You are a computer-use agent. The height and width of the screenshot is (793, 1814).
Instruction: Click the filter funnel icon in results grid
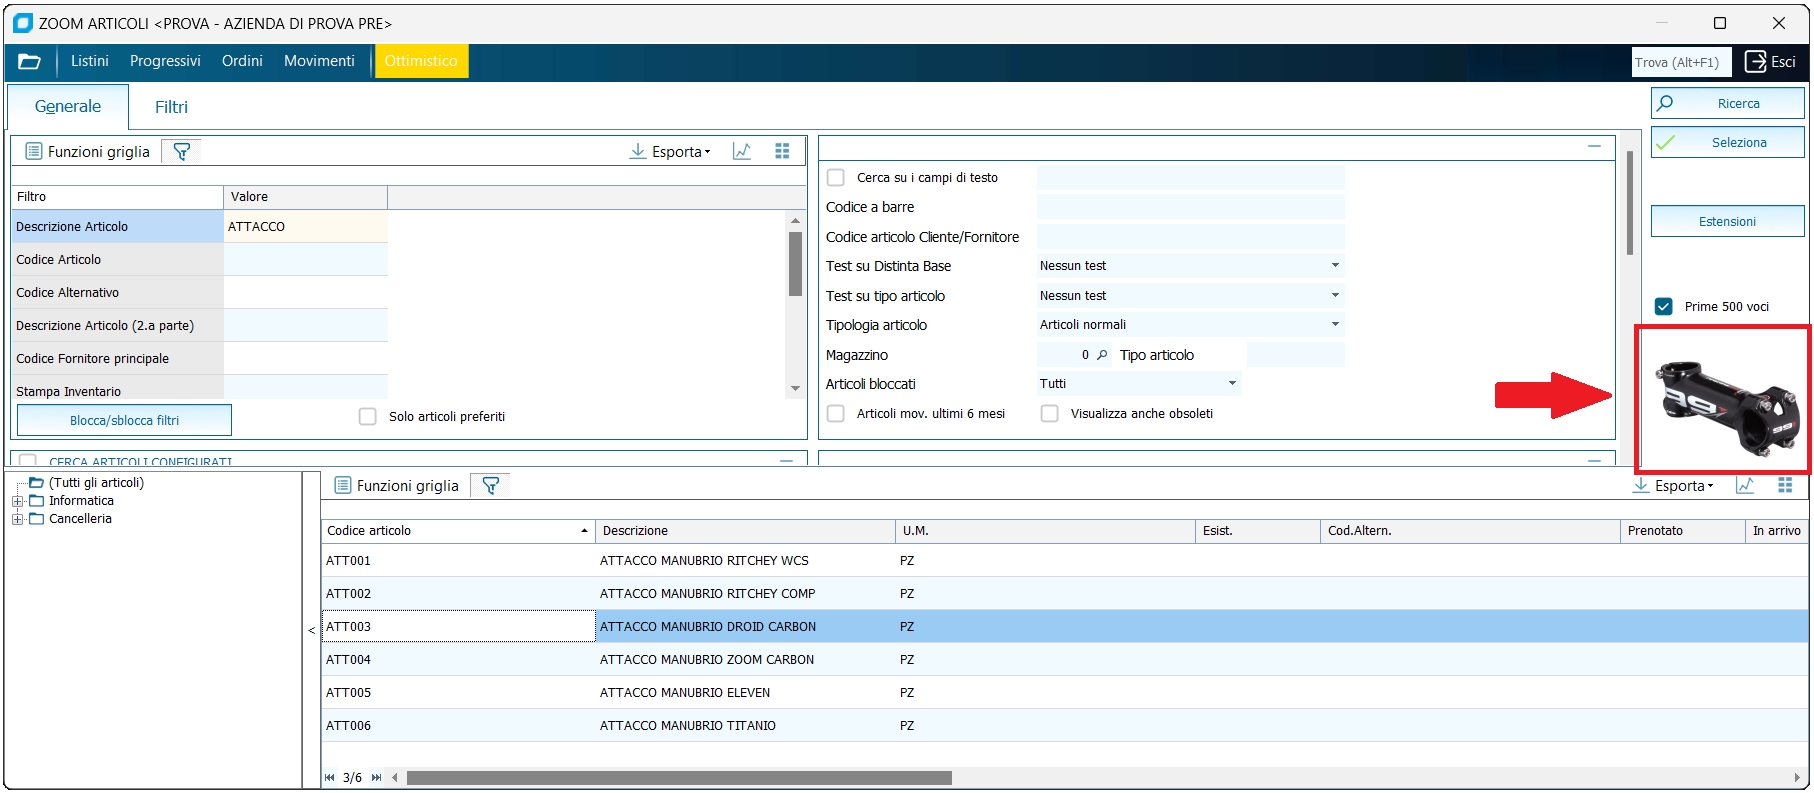pos(491,486)
